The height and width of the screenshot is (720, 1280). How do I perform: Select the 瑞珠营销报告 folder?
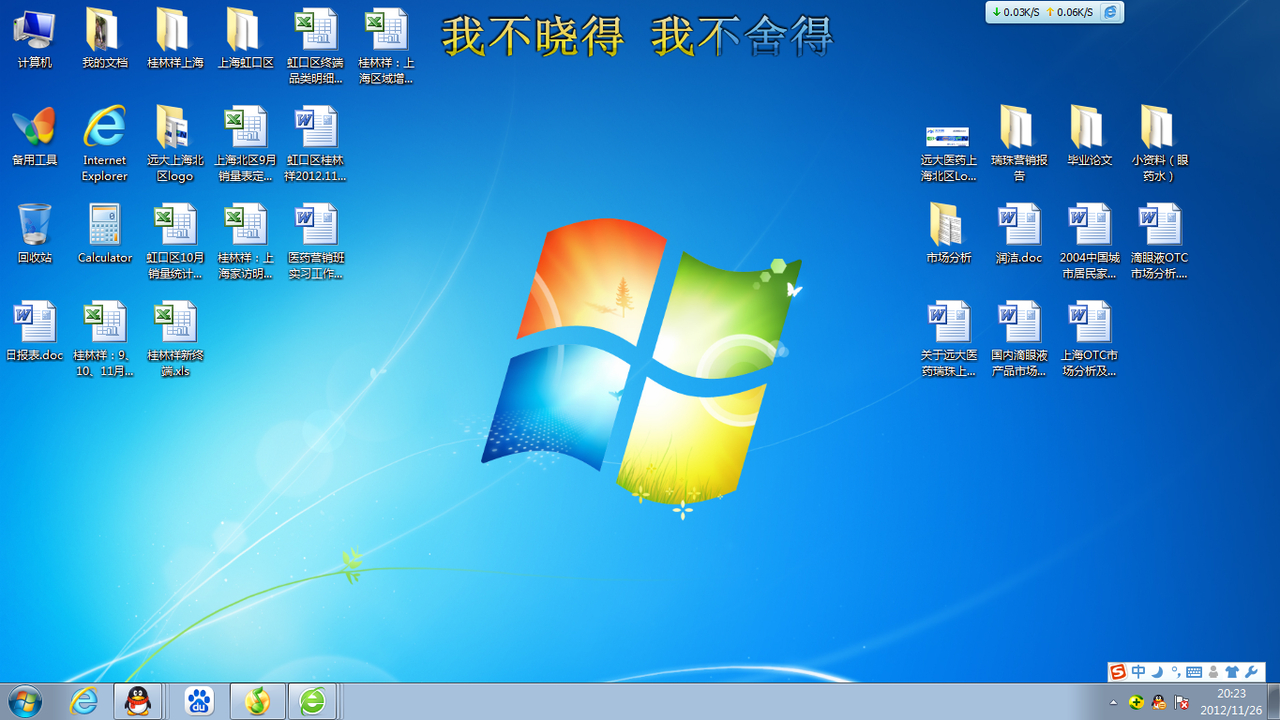pyautogui.click(x=1019, y=144)
